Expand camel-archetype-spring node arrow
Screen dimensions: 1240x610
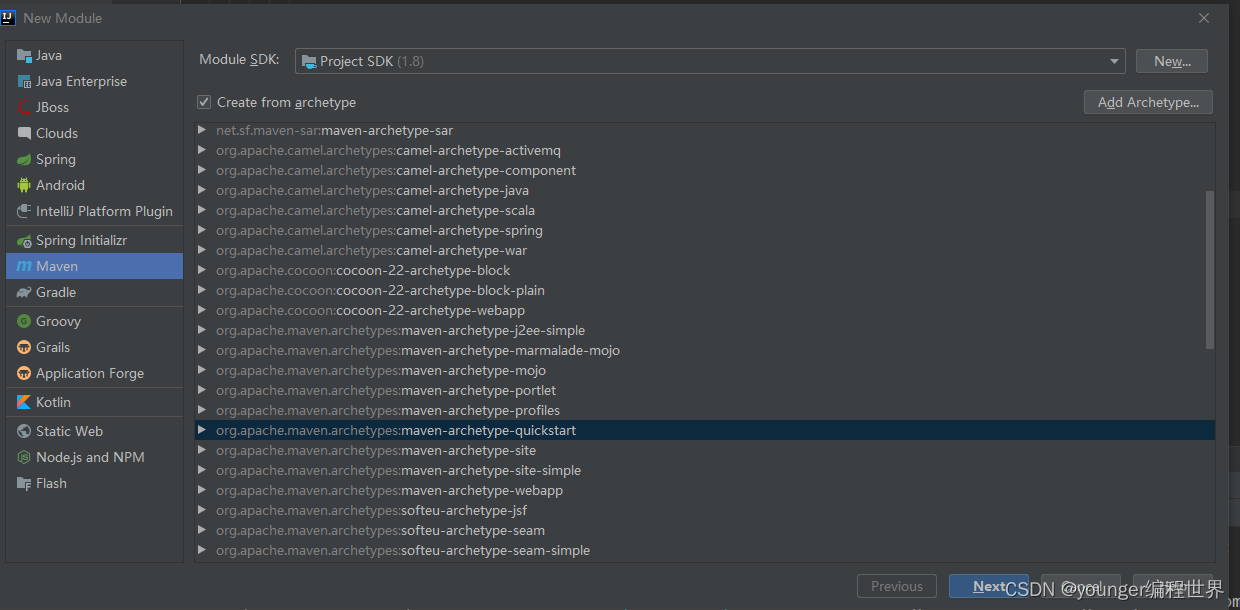(202, 230)
